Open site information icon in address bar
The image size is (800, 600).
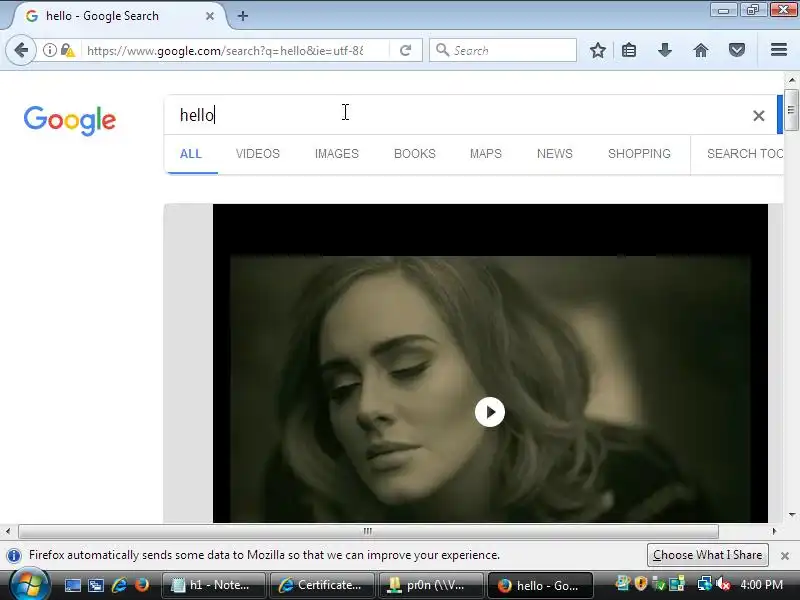(x=49, y=50)
